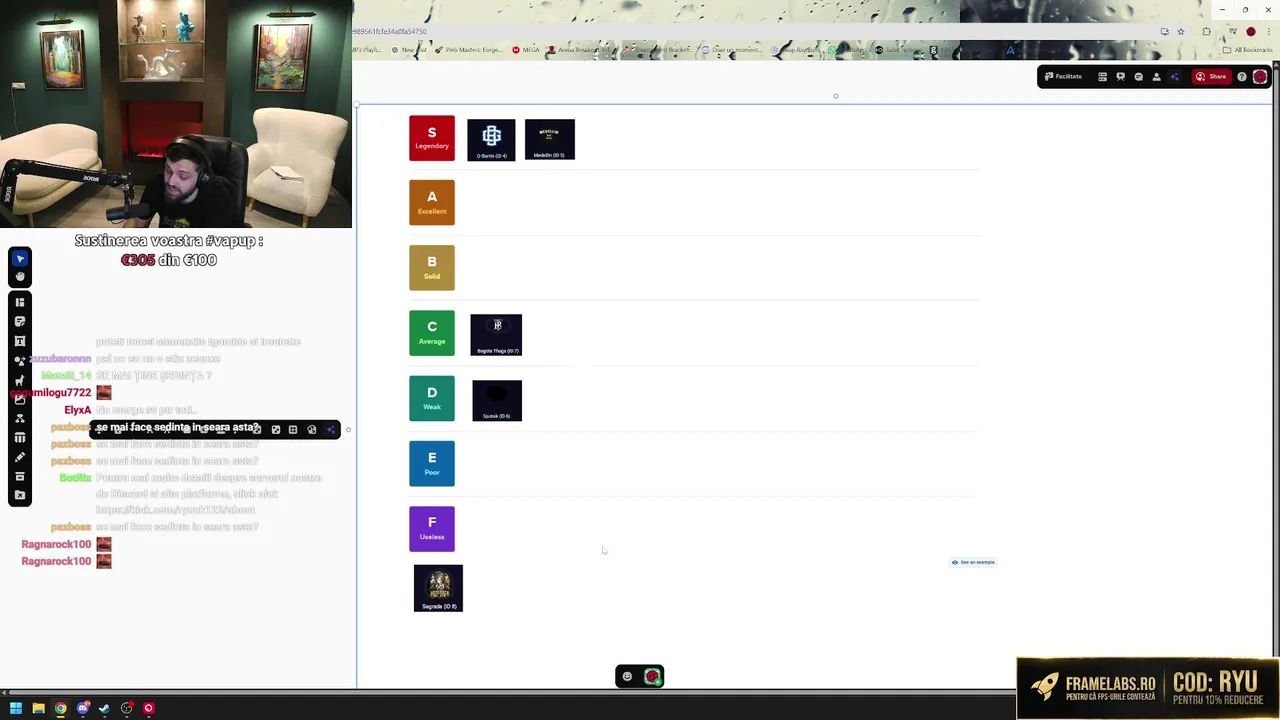Open the MEGA bookmark
This screenshot has width=1280, height=720.
click(526, 50)
